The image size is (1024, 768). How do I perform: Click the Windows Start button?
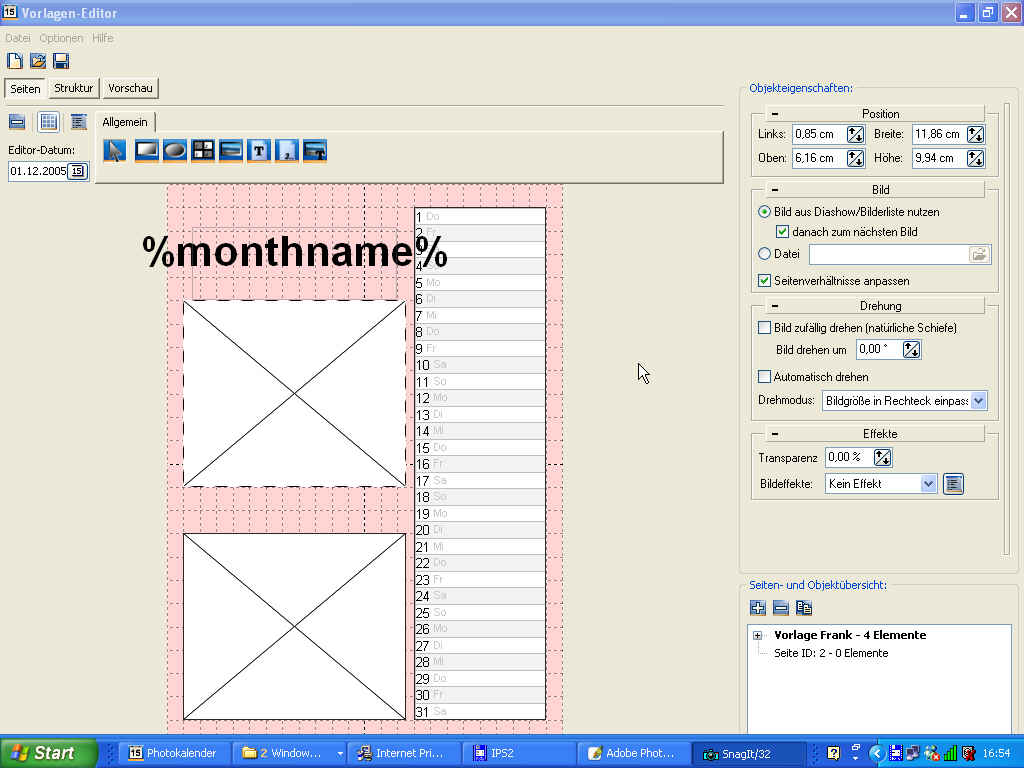click(48, 753)
